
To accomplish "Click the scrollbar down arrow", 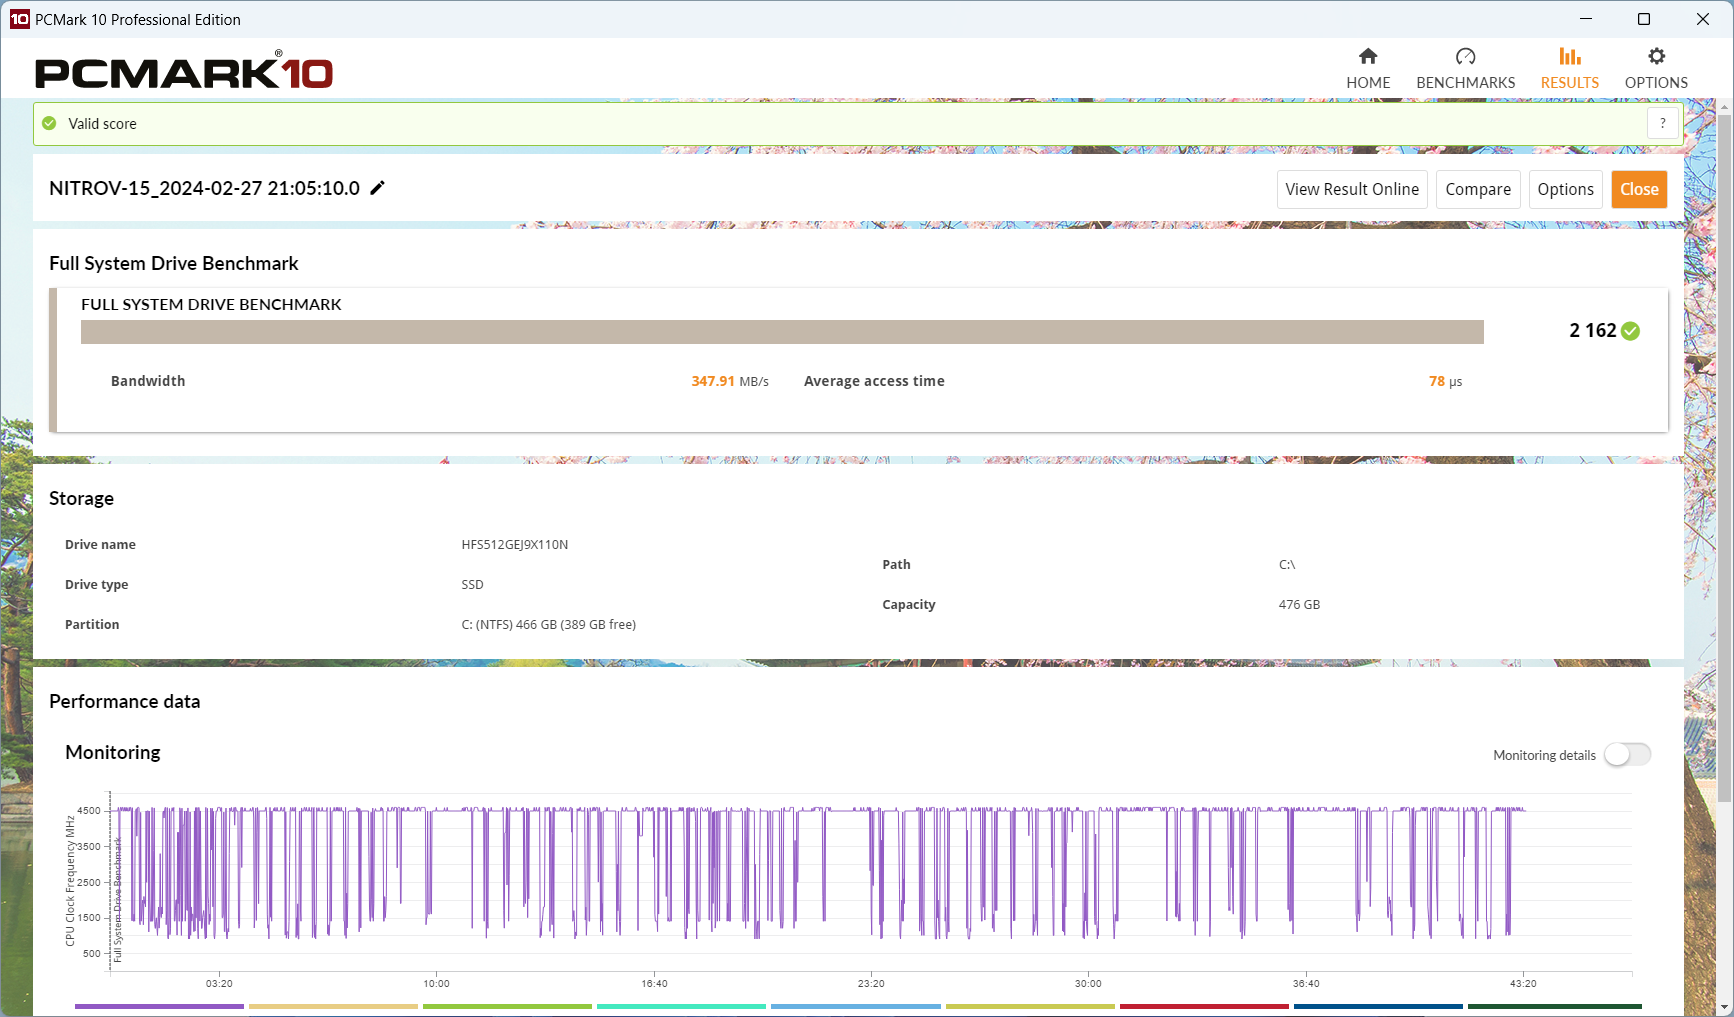I will point(1725,1007).
